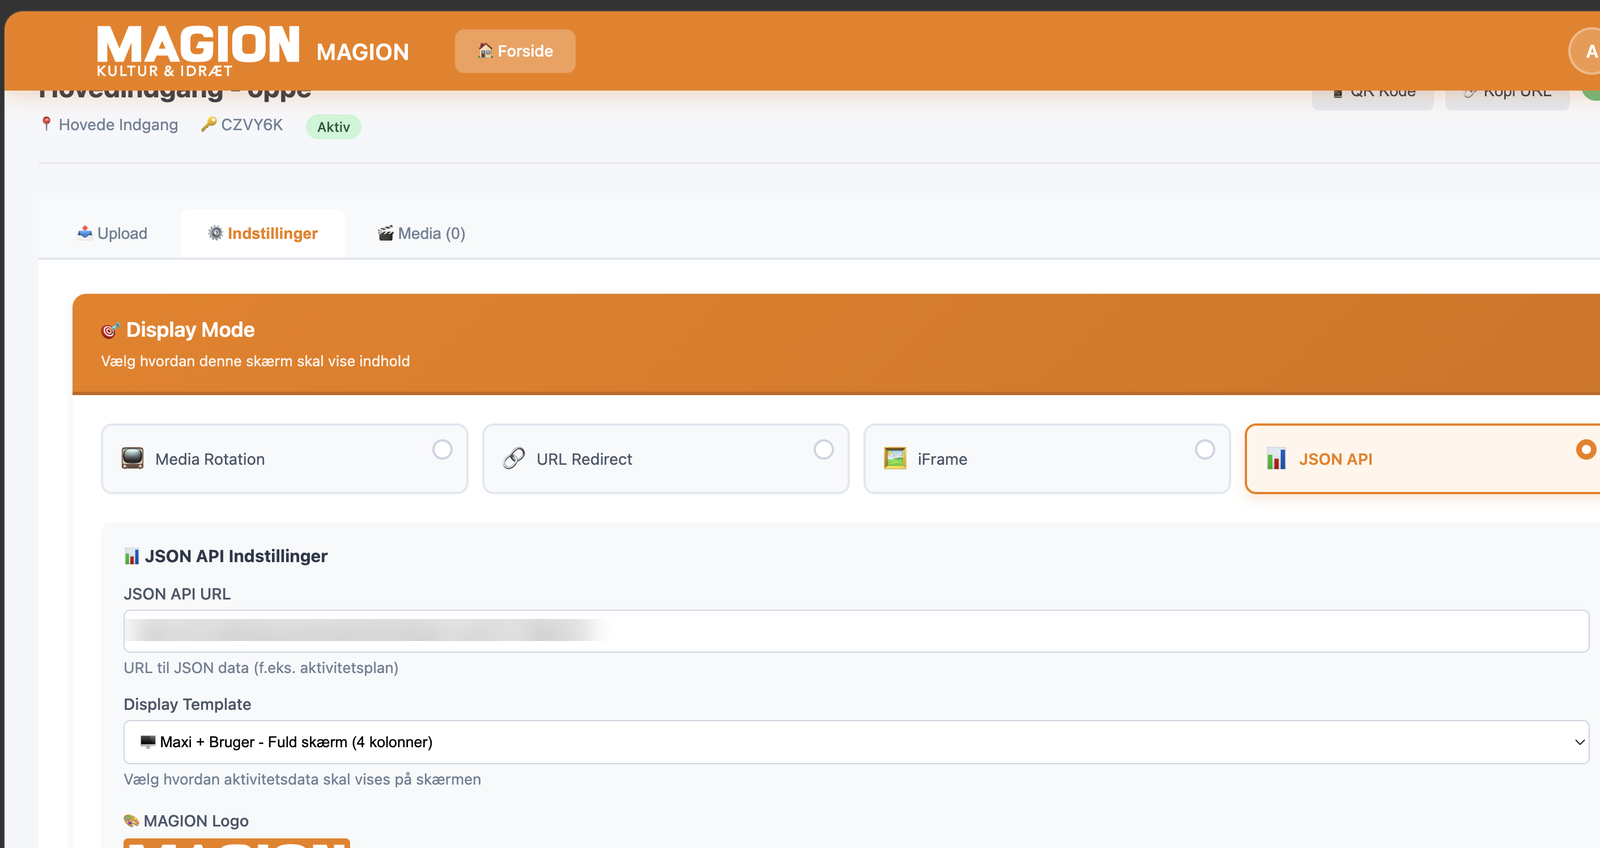
Task: Click the red location pin icon
Action: [46, 124]
